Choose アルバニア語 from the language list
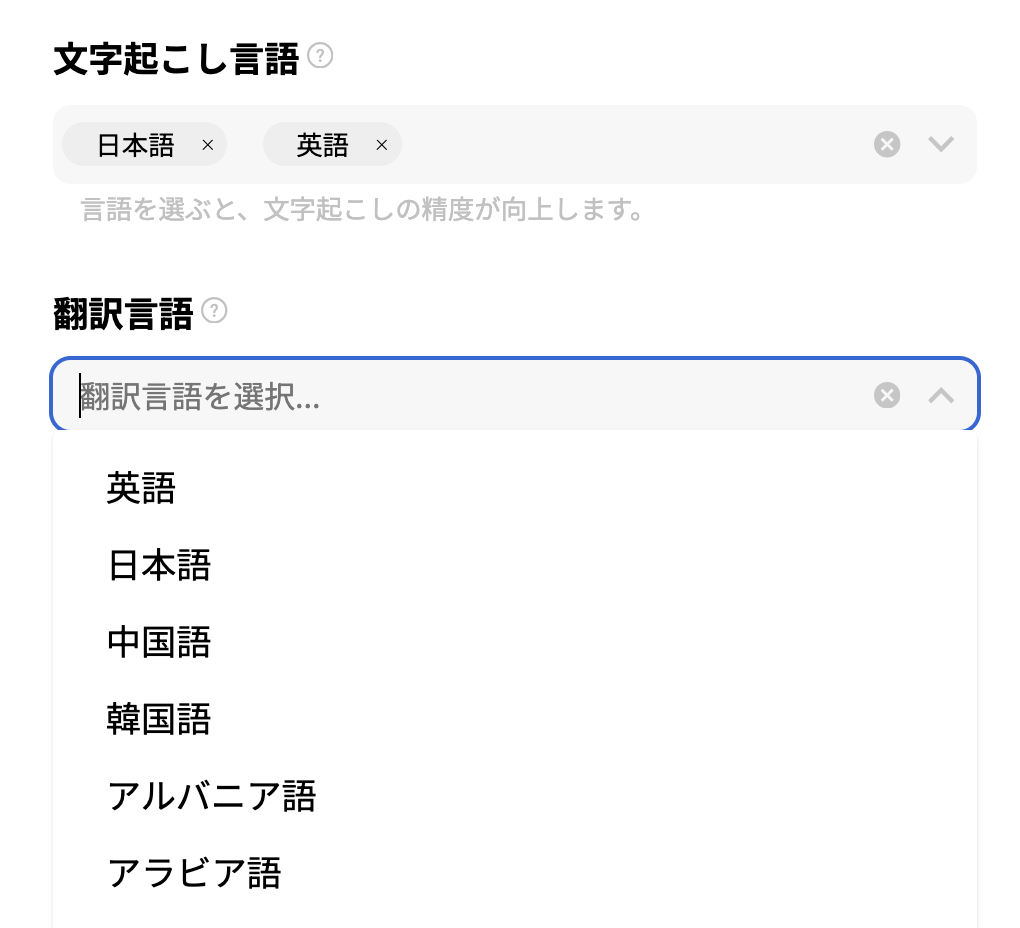Viewport: 1020px width, 928px height. coord(211,796)
